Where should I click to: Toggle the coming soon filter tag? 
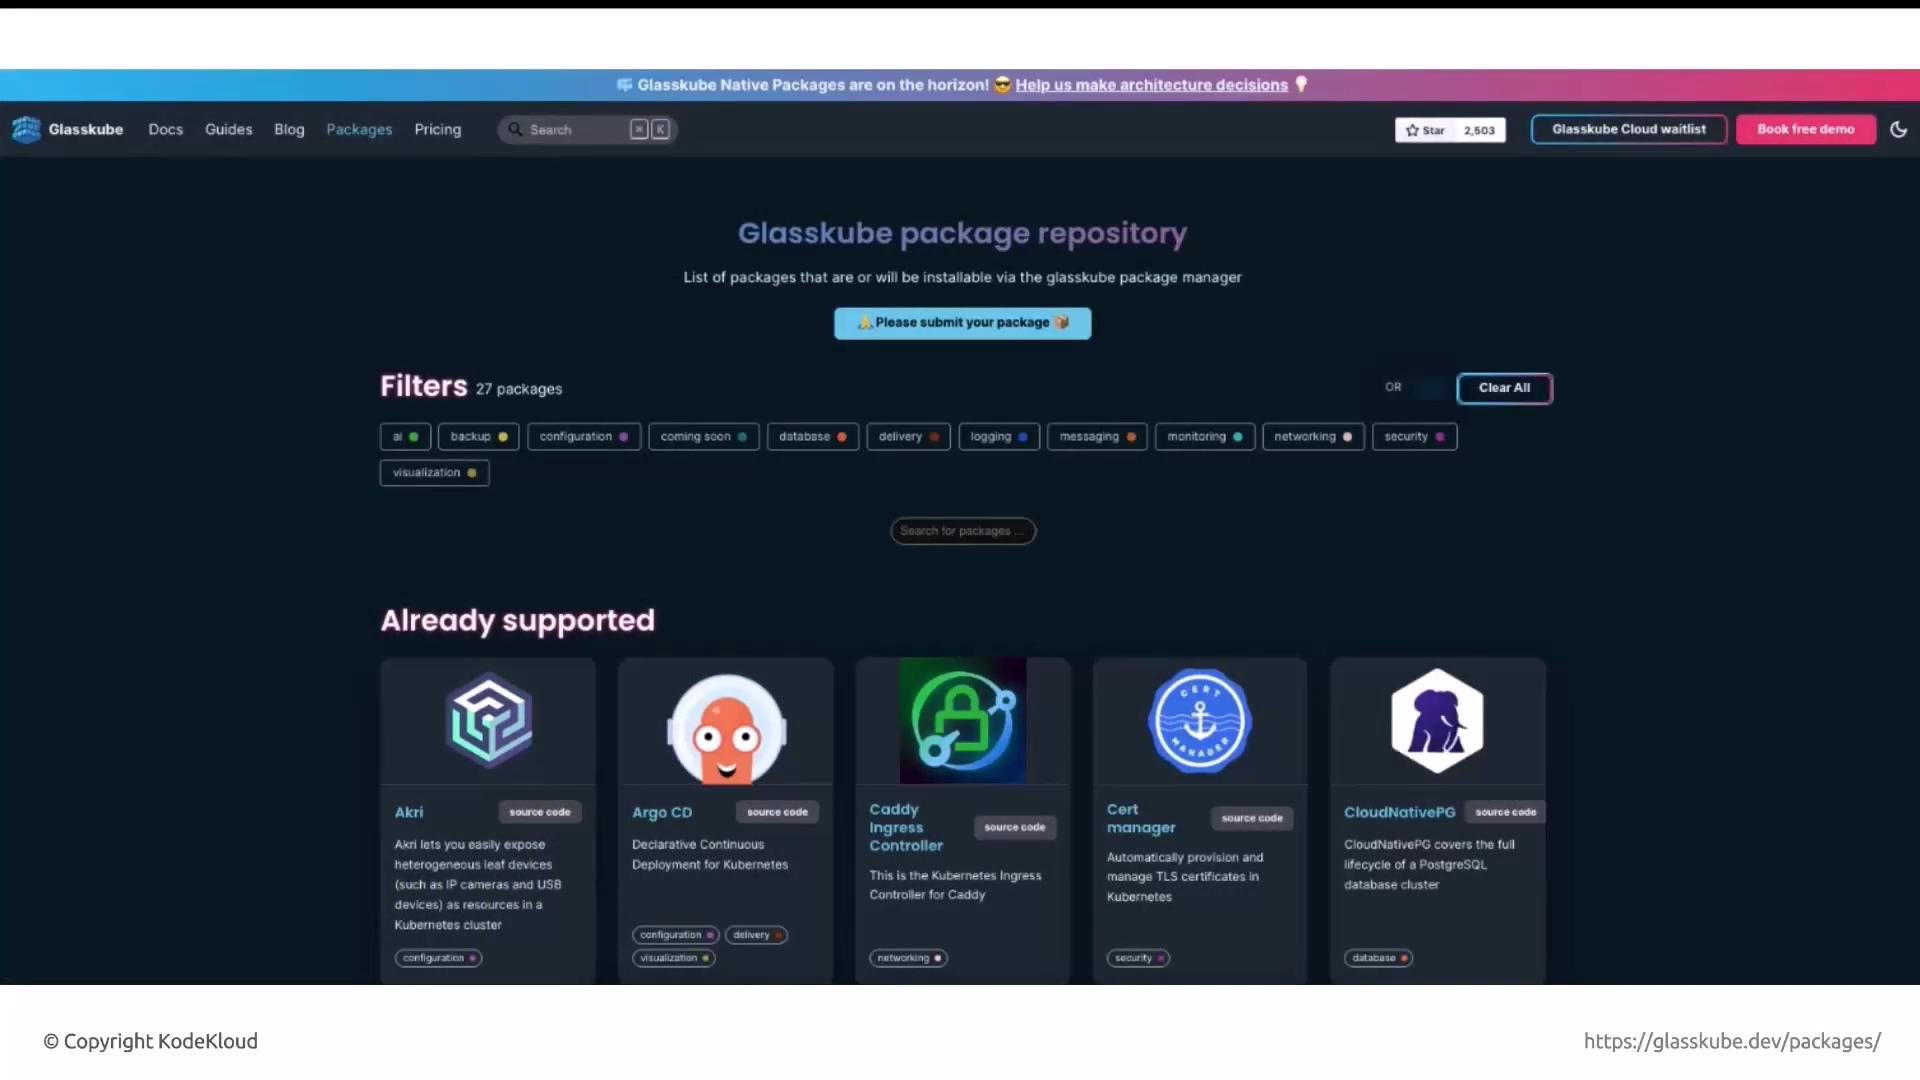point(703,437)
